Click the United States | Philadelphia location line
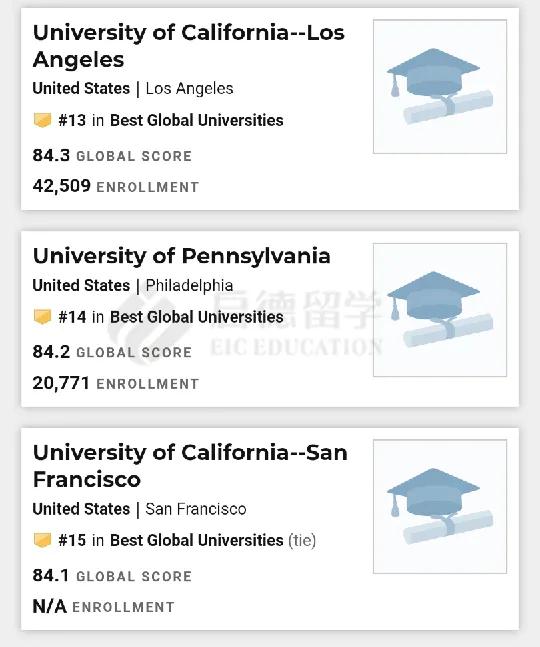 [133, 286]
